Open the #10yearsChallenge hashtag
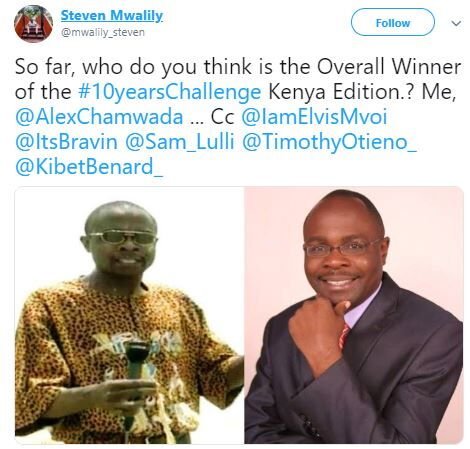 tap(170, 92)
